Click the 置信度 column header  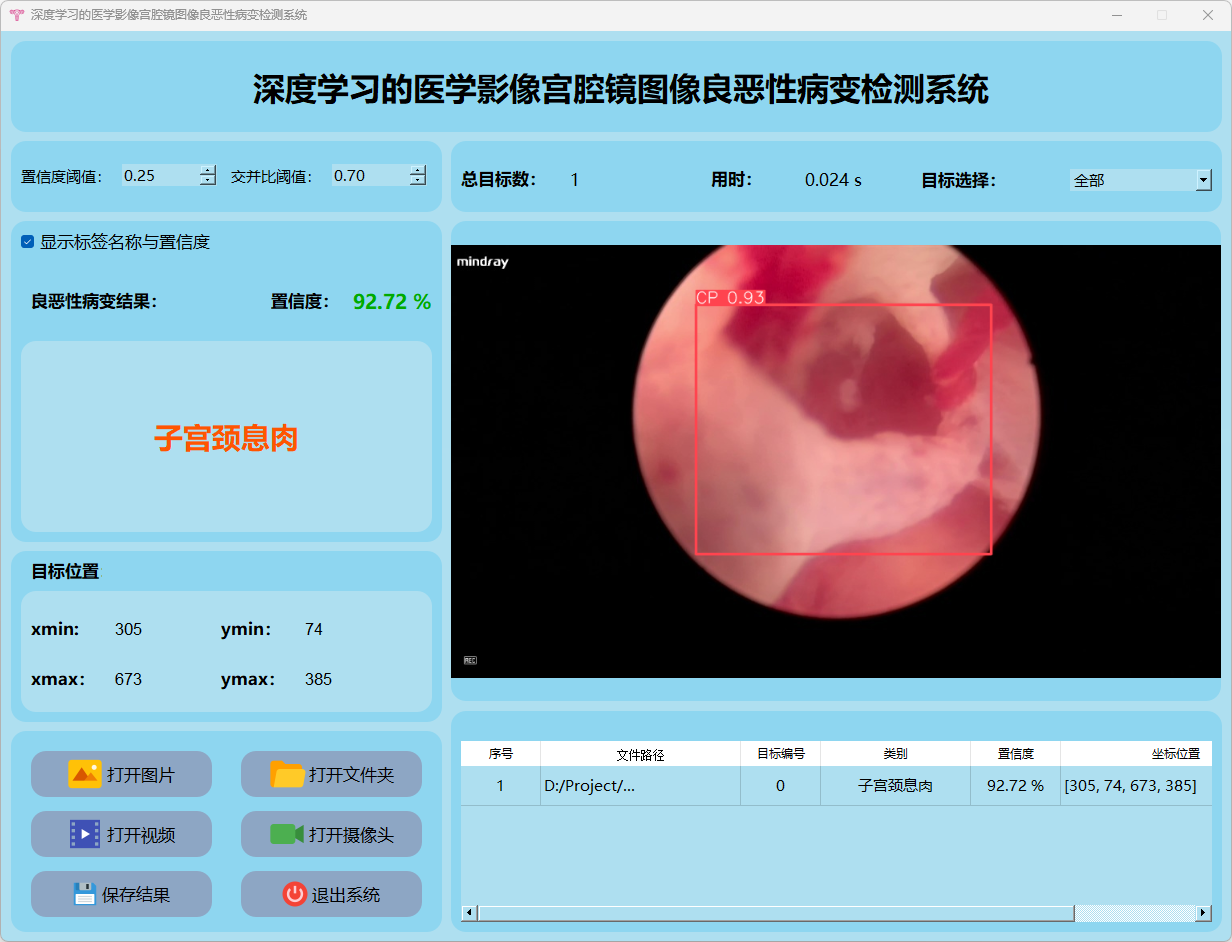click(x=1015, y=754)
